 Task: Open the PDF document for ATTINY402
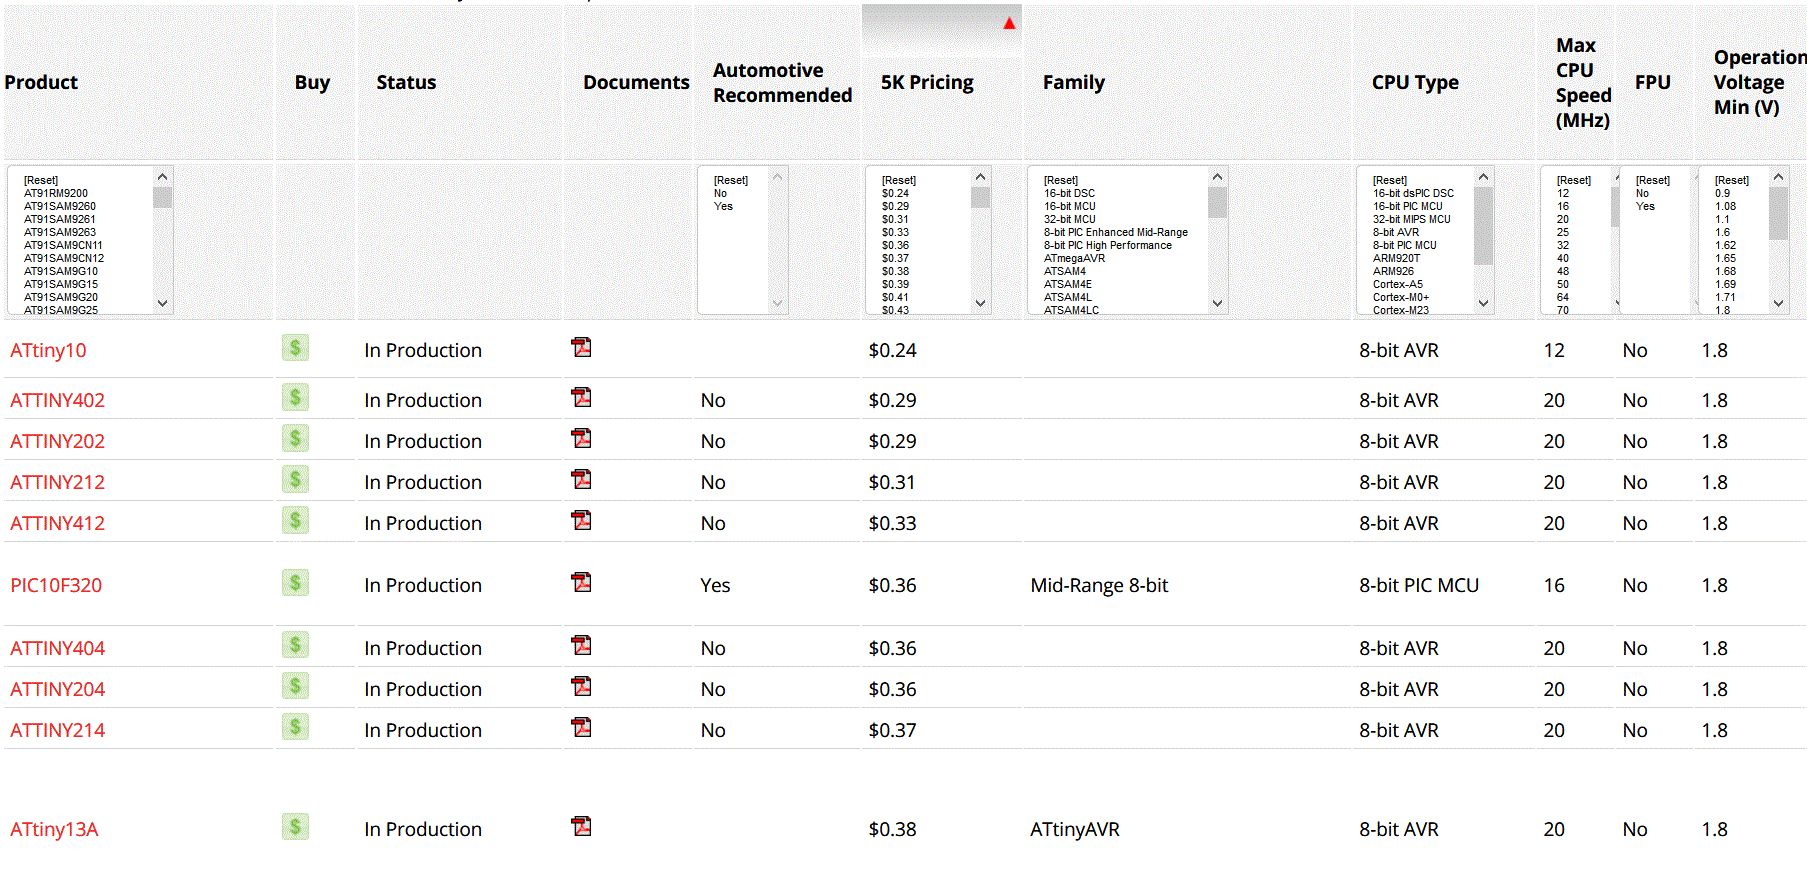pos(581,398)
